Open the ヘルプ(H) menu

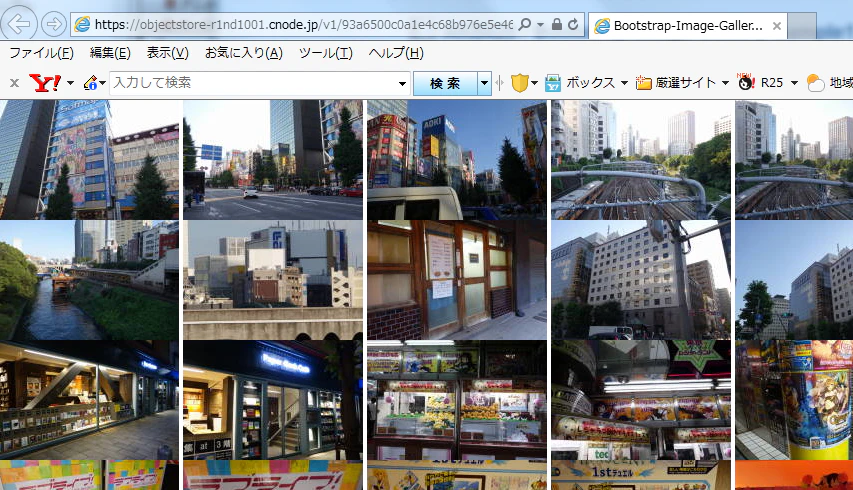pos(395,53)
